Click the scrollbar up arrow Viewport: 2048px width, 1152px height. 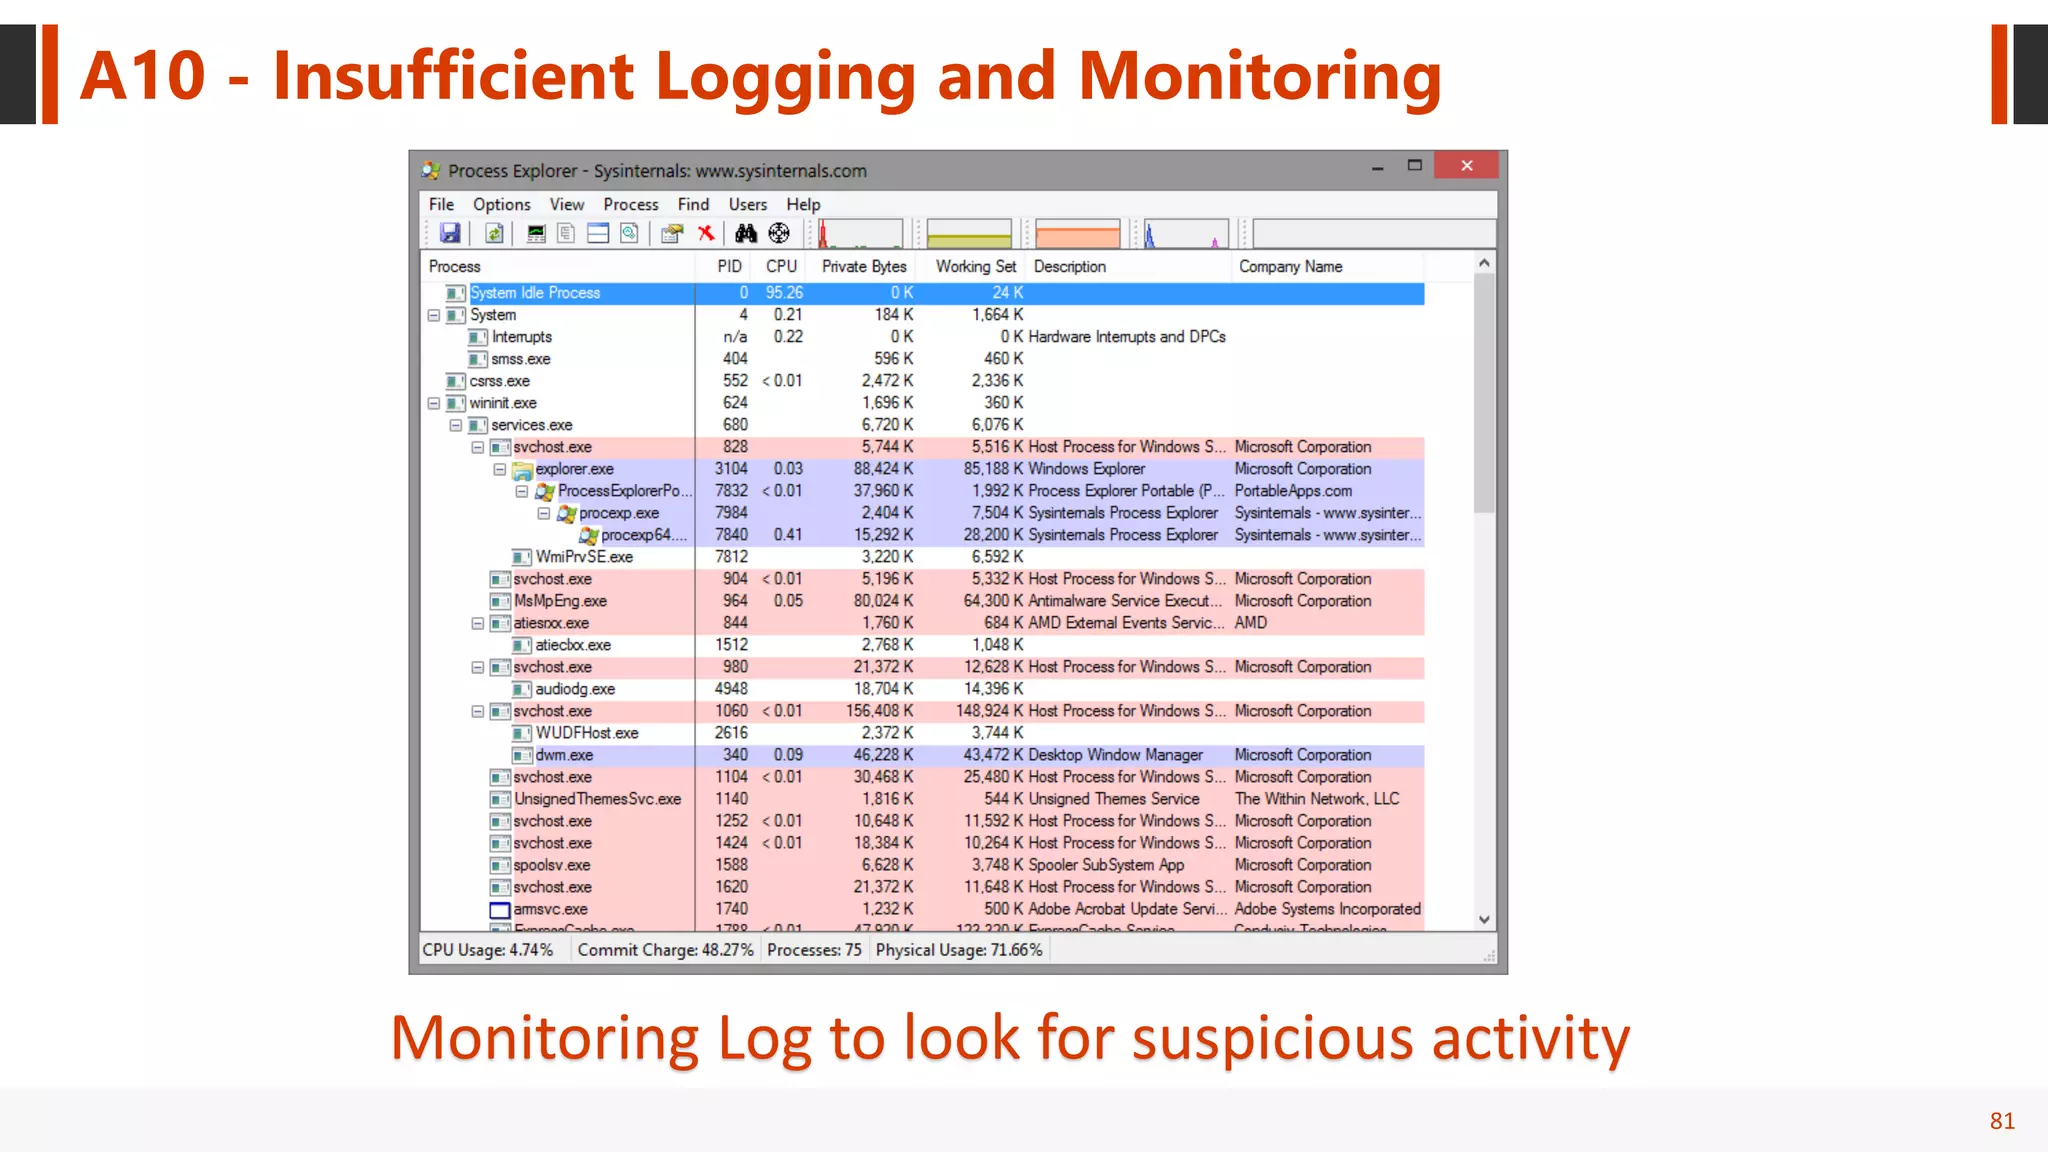point(1484,263)
